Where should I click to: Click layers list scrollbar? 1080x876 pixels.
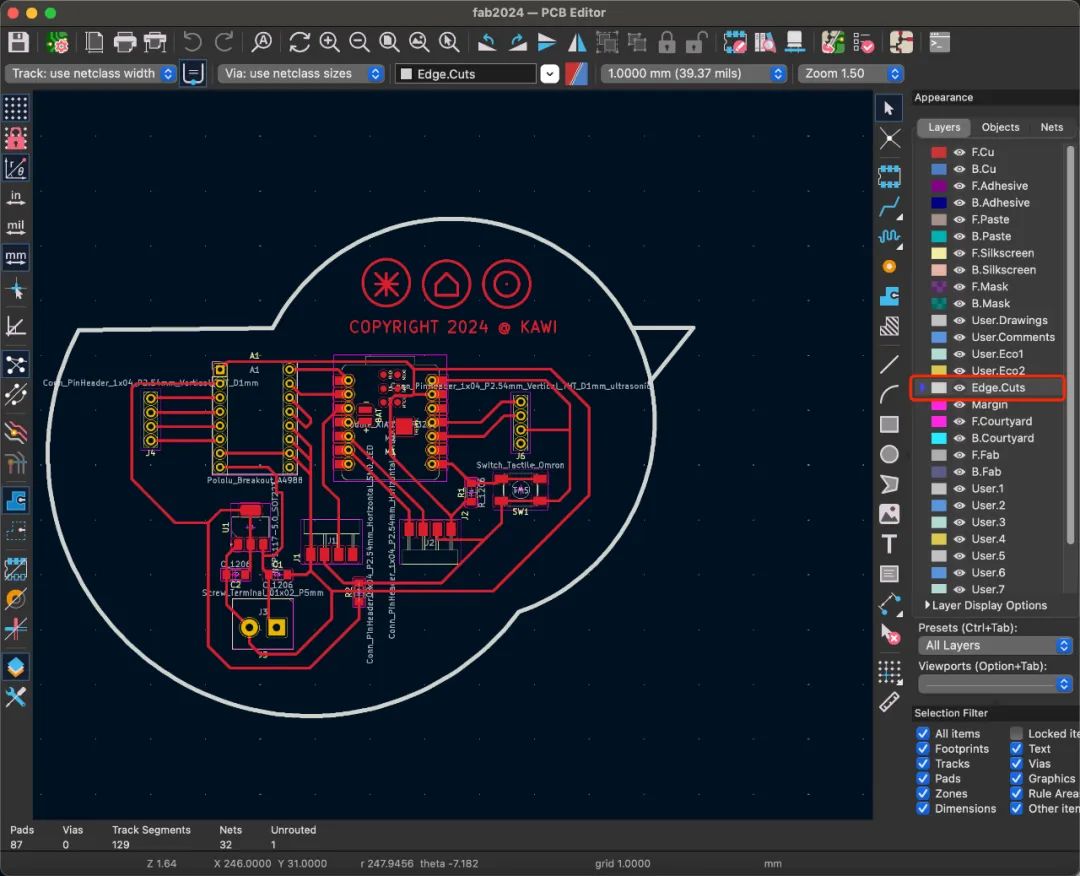(1070, 344)
